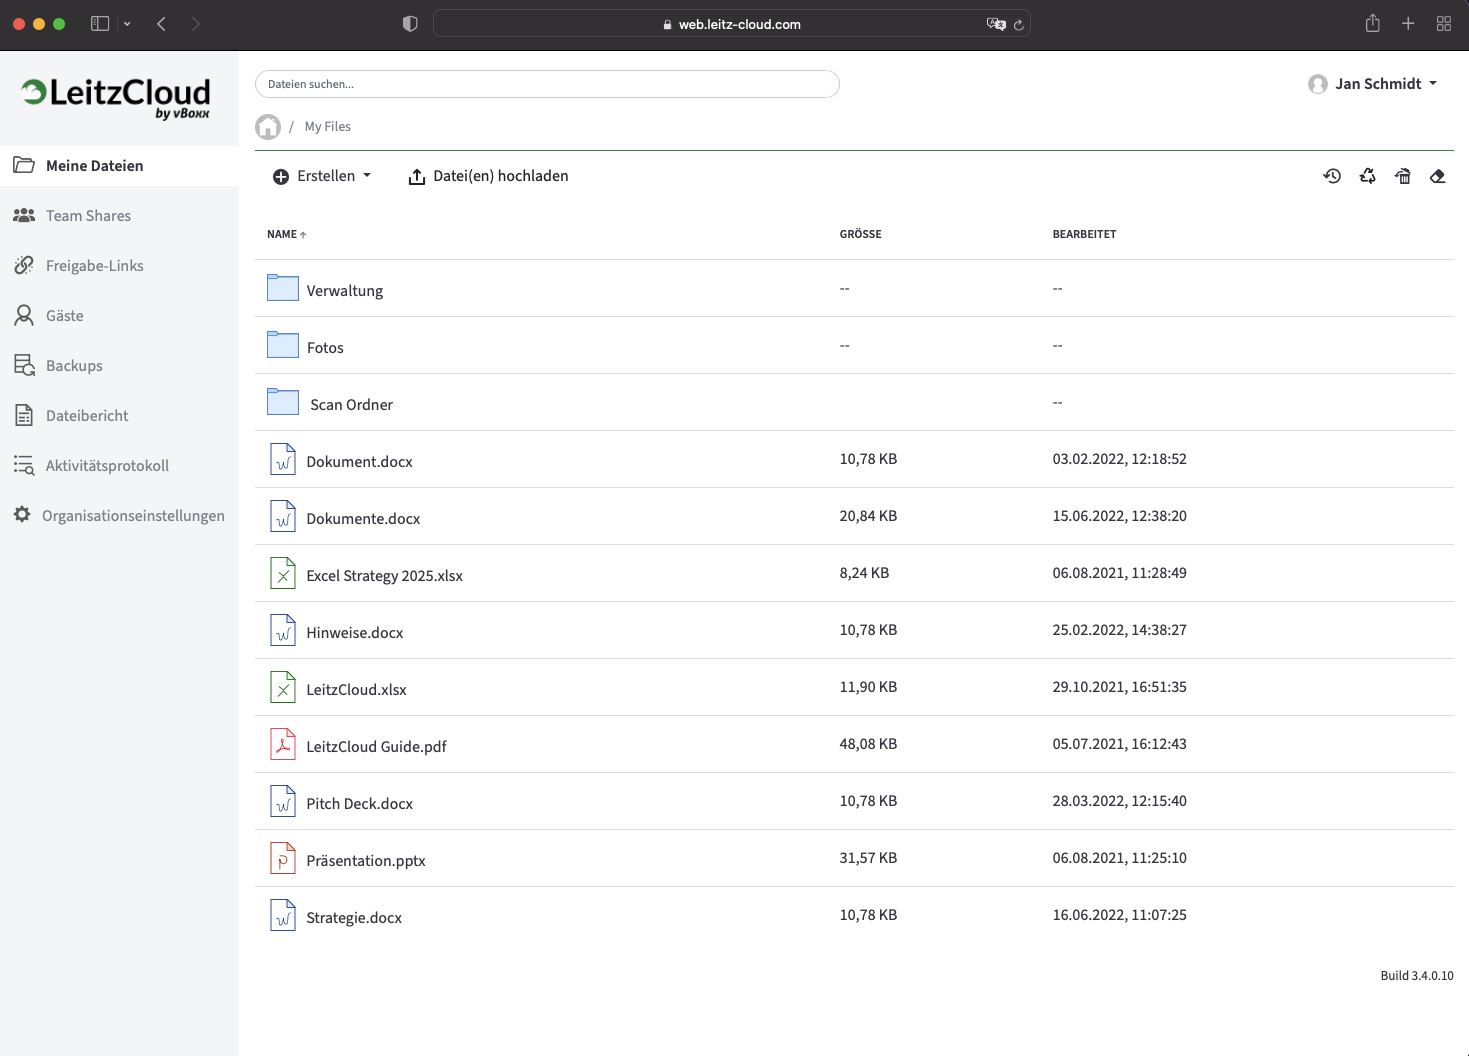Show the browser tab overview grid
Screen dimensions: 1469x1056
click(x=1444, y=24)
